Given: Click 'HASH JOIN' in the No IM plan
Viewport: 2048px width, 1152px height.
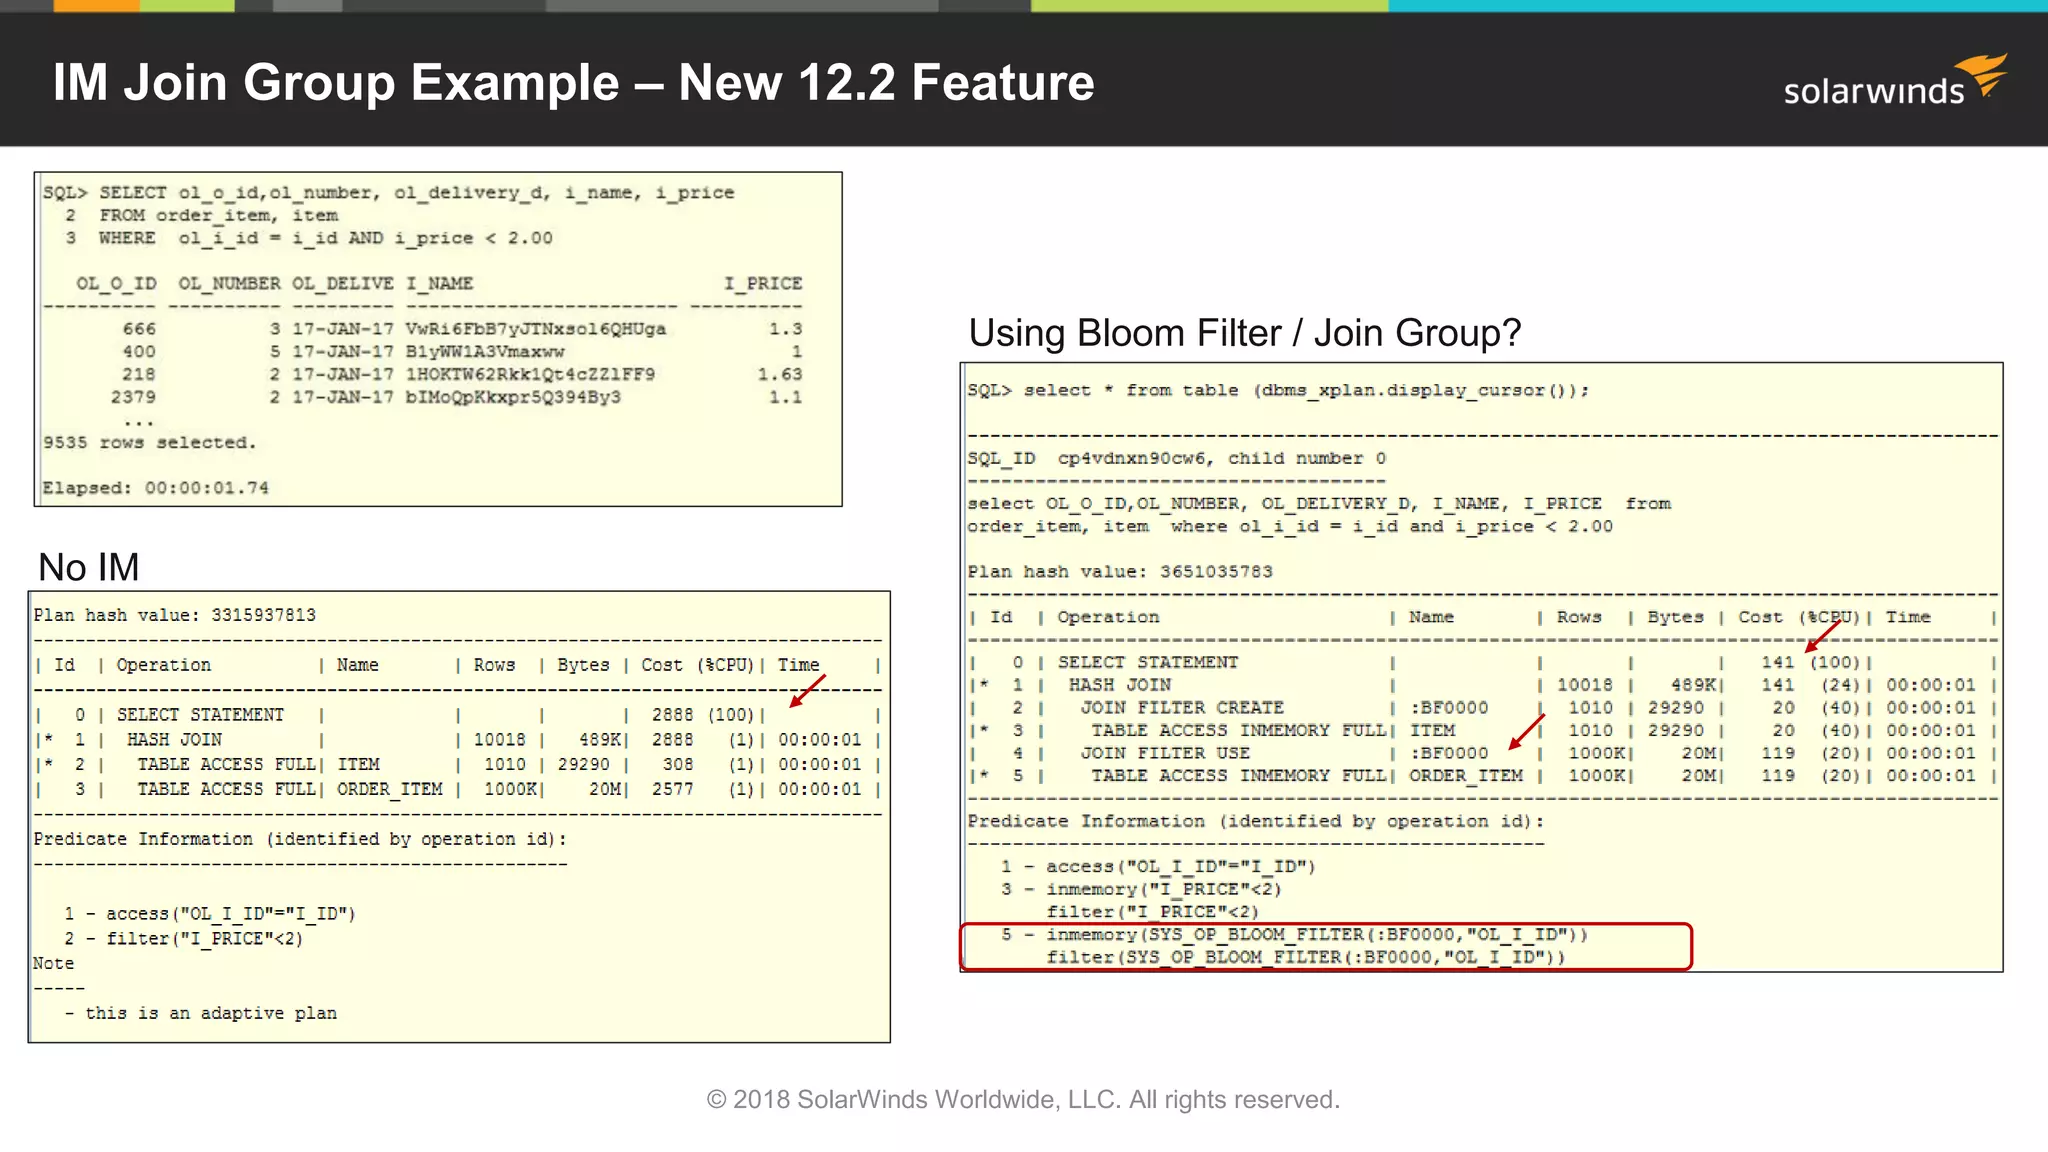Looking at the screenshot, I should coord(174,740).
